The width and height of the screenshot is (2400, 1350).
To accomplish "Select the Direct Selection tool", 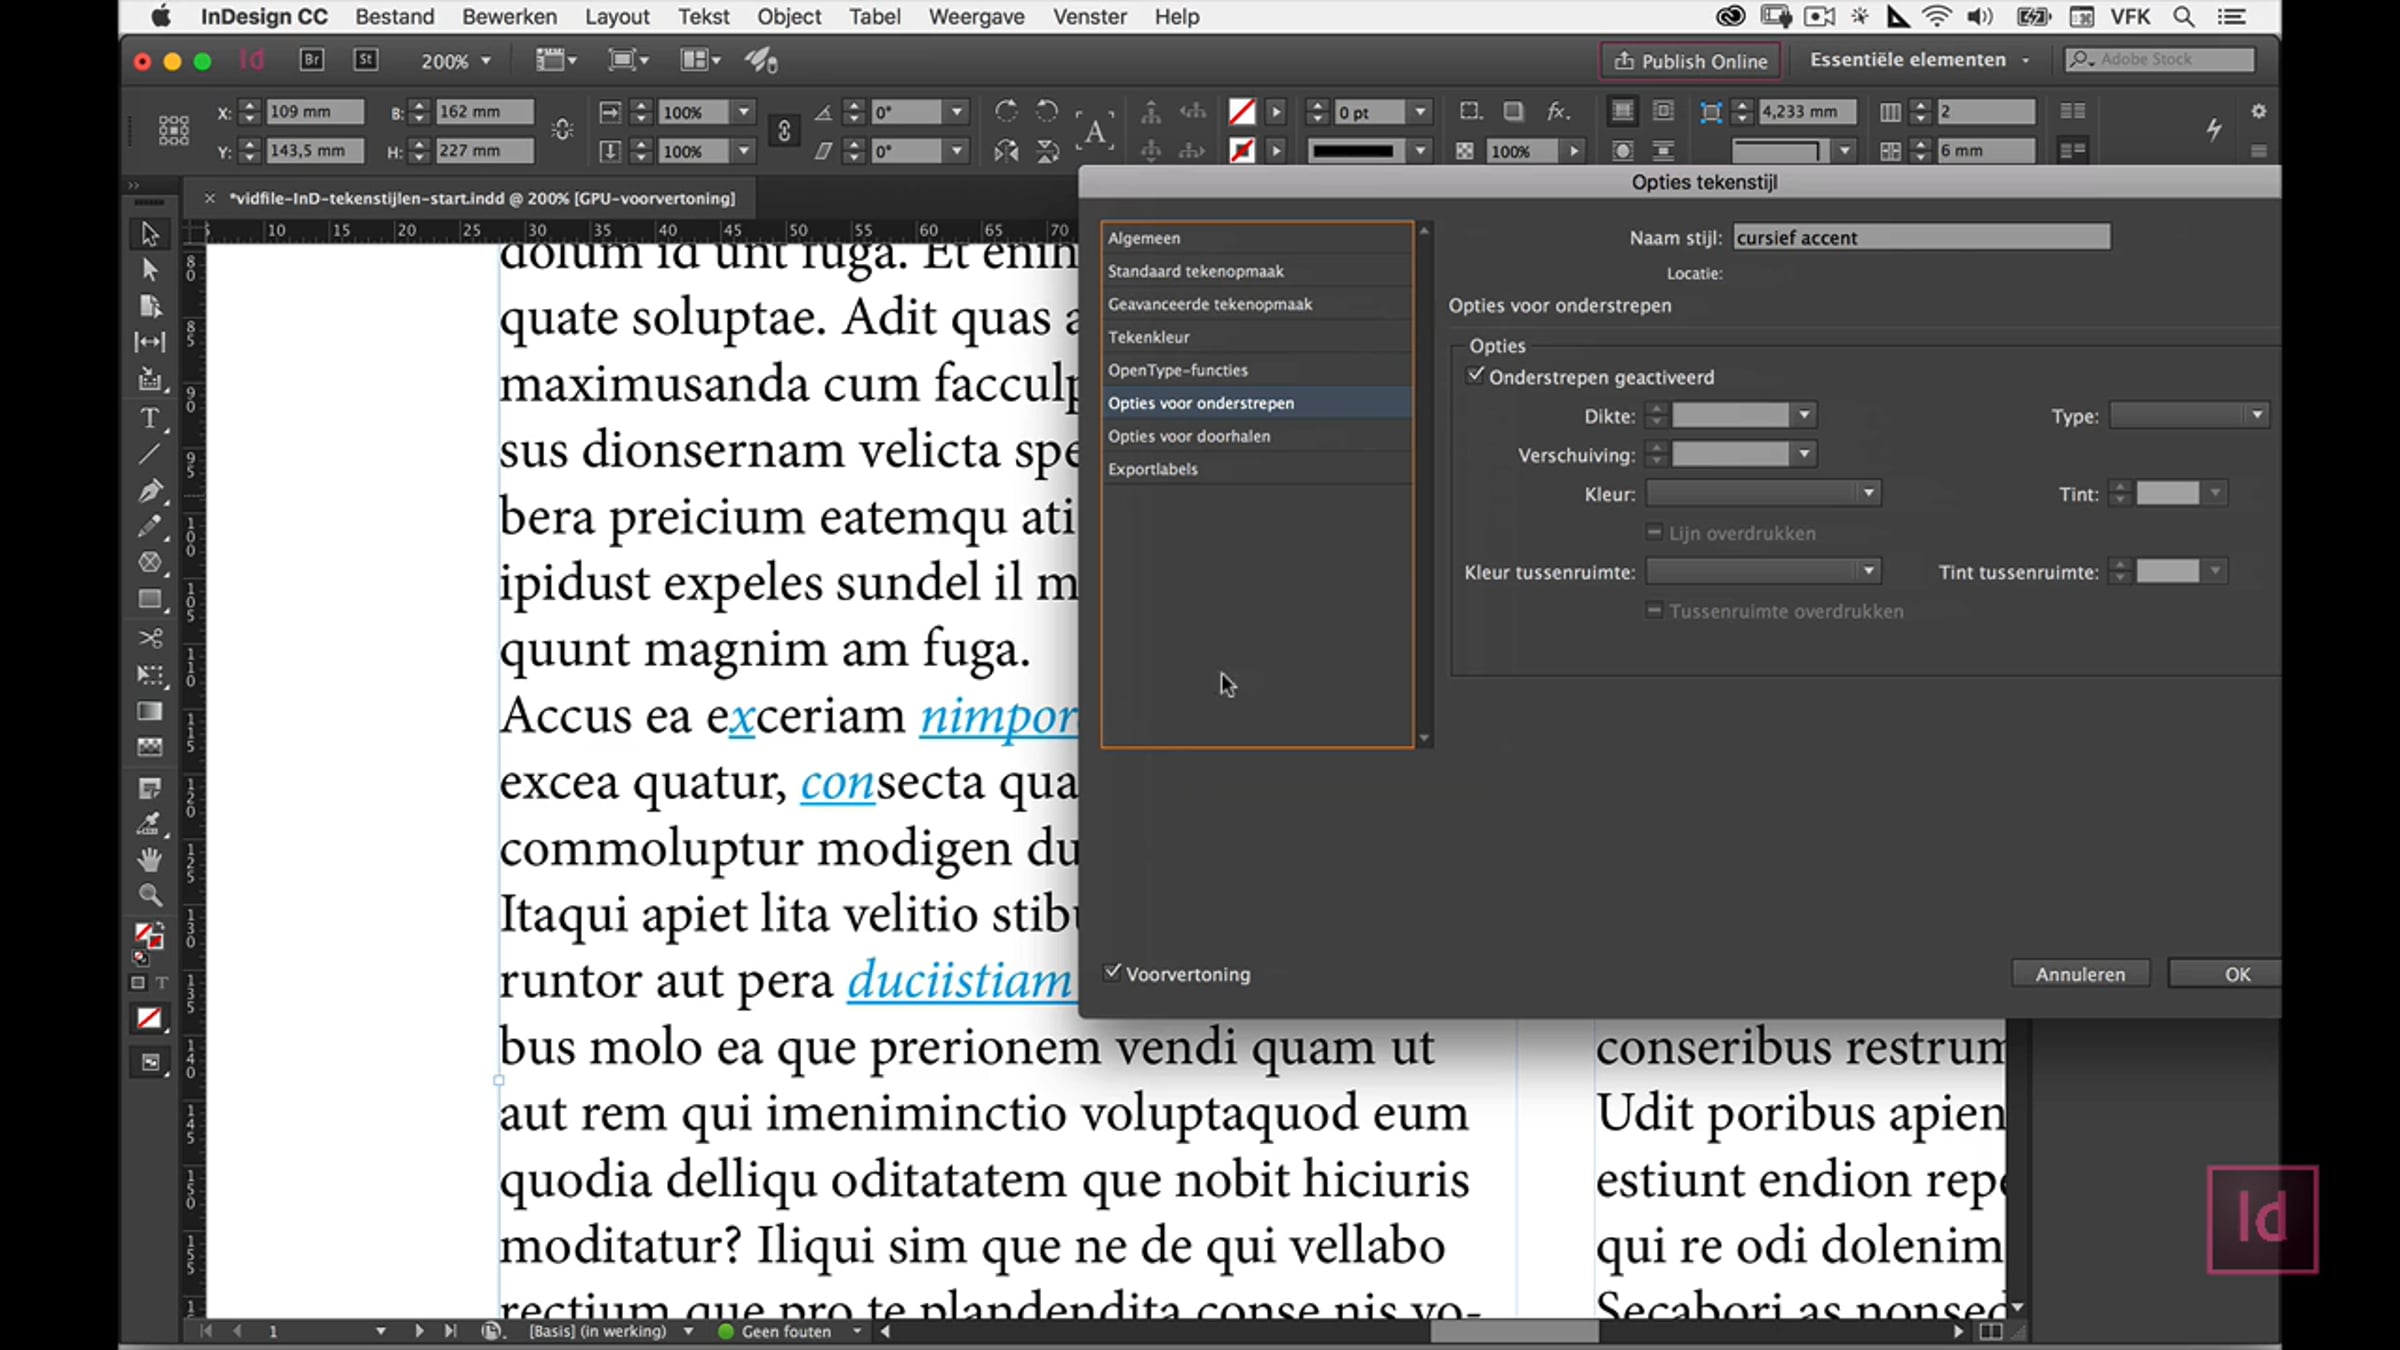I will pos(149,270).
